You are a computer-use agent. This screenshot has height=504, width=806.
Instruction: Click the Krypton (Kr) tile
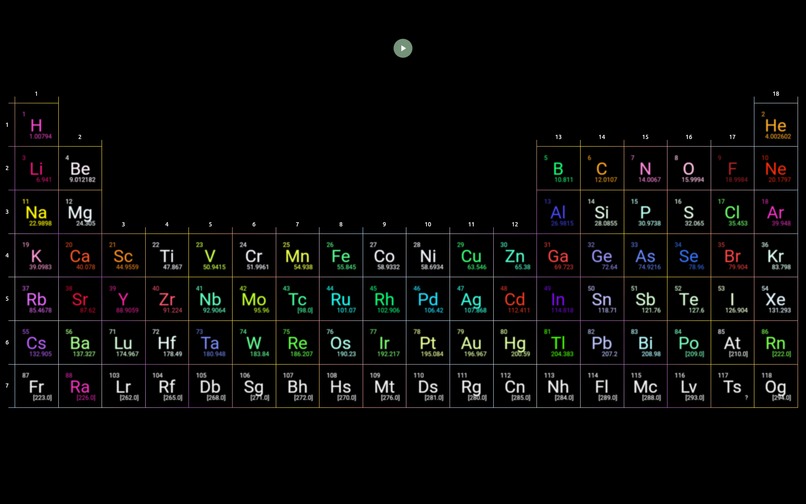(x=776, y=256)
